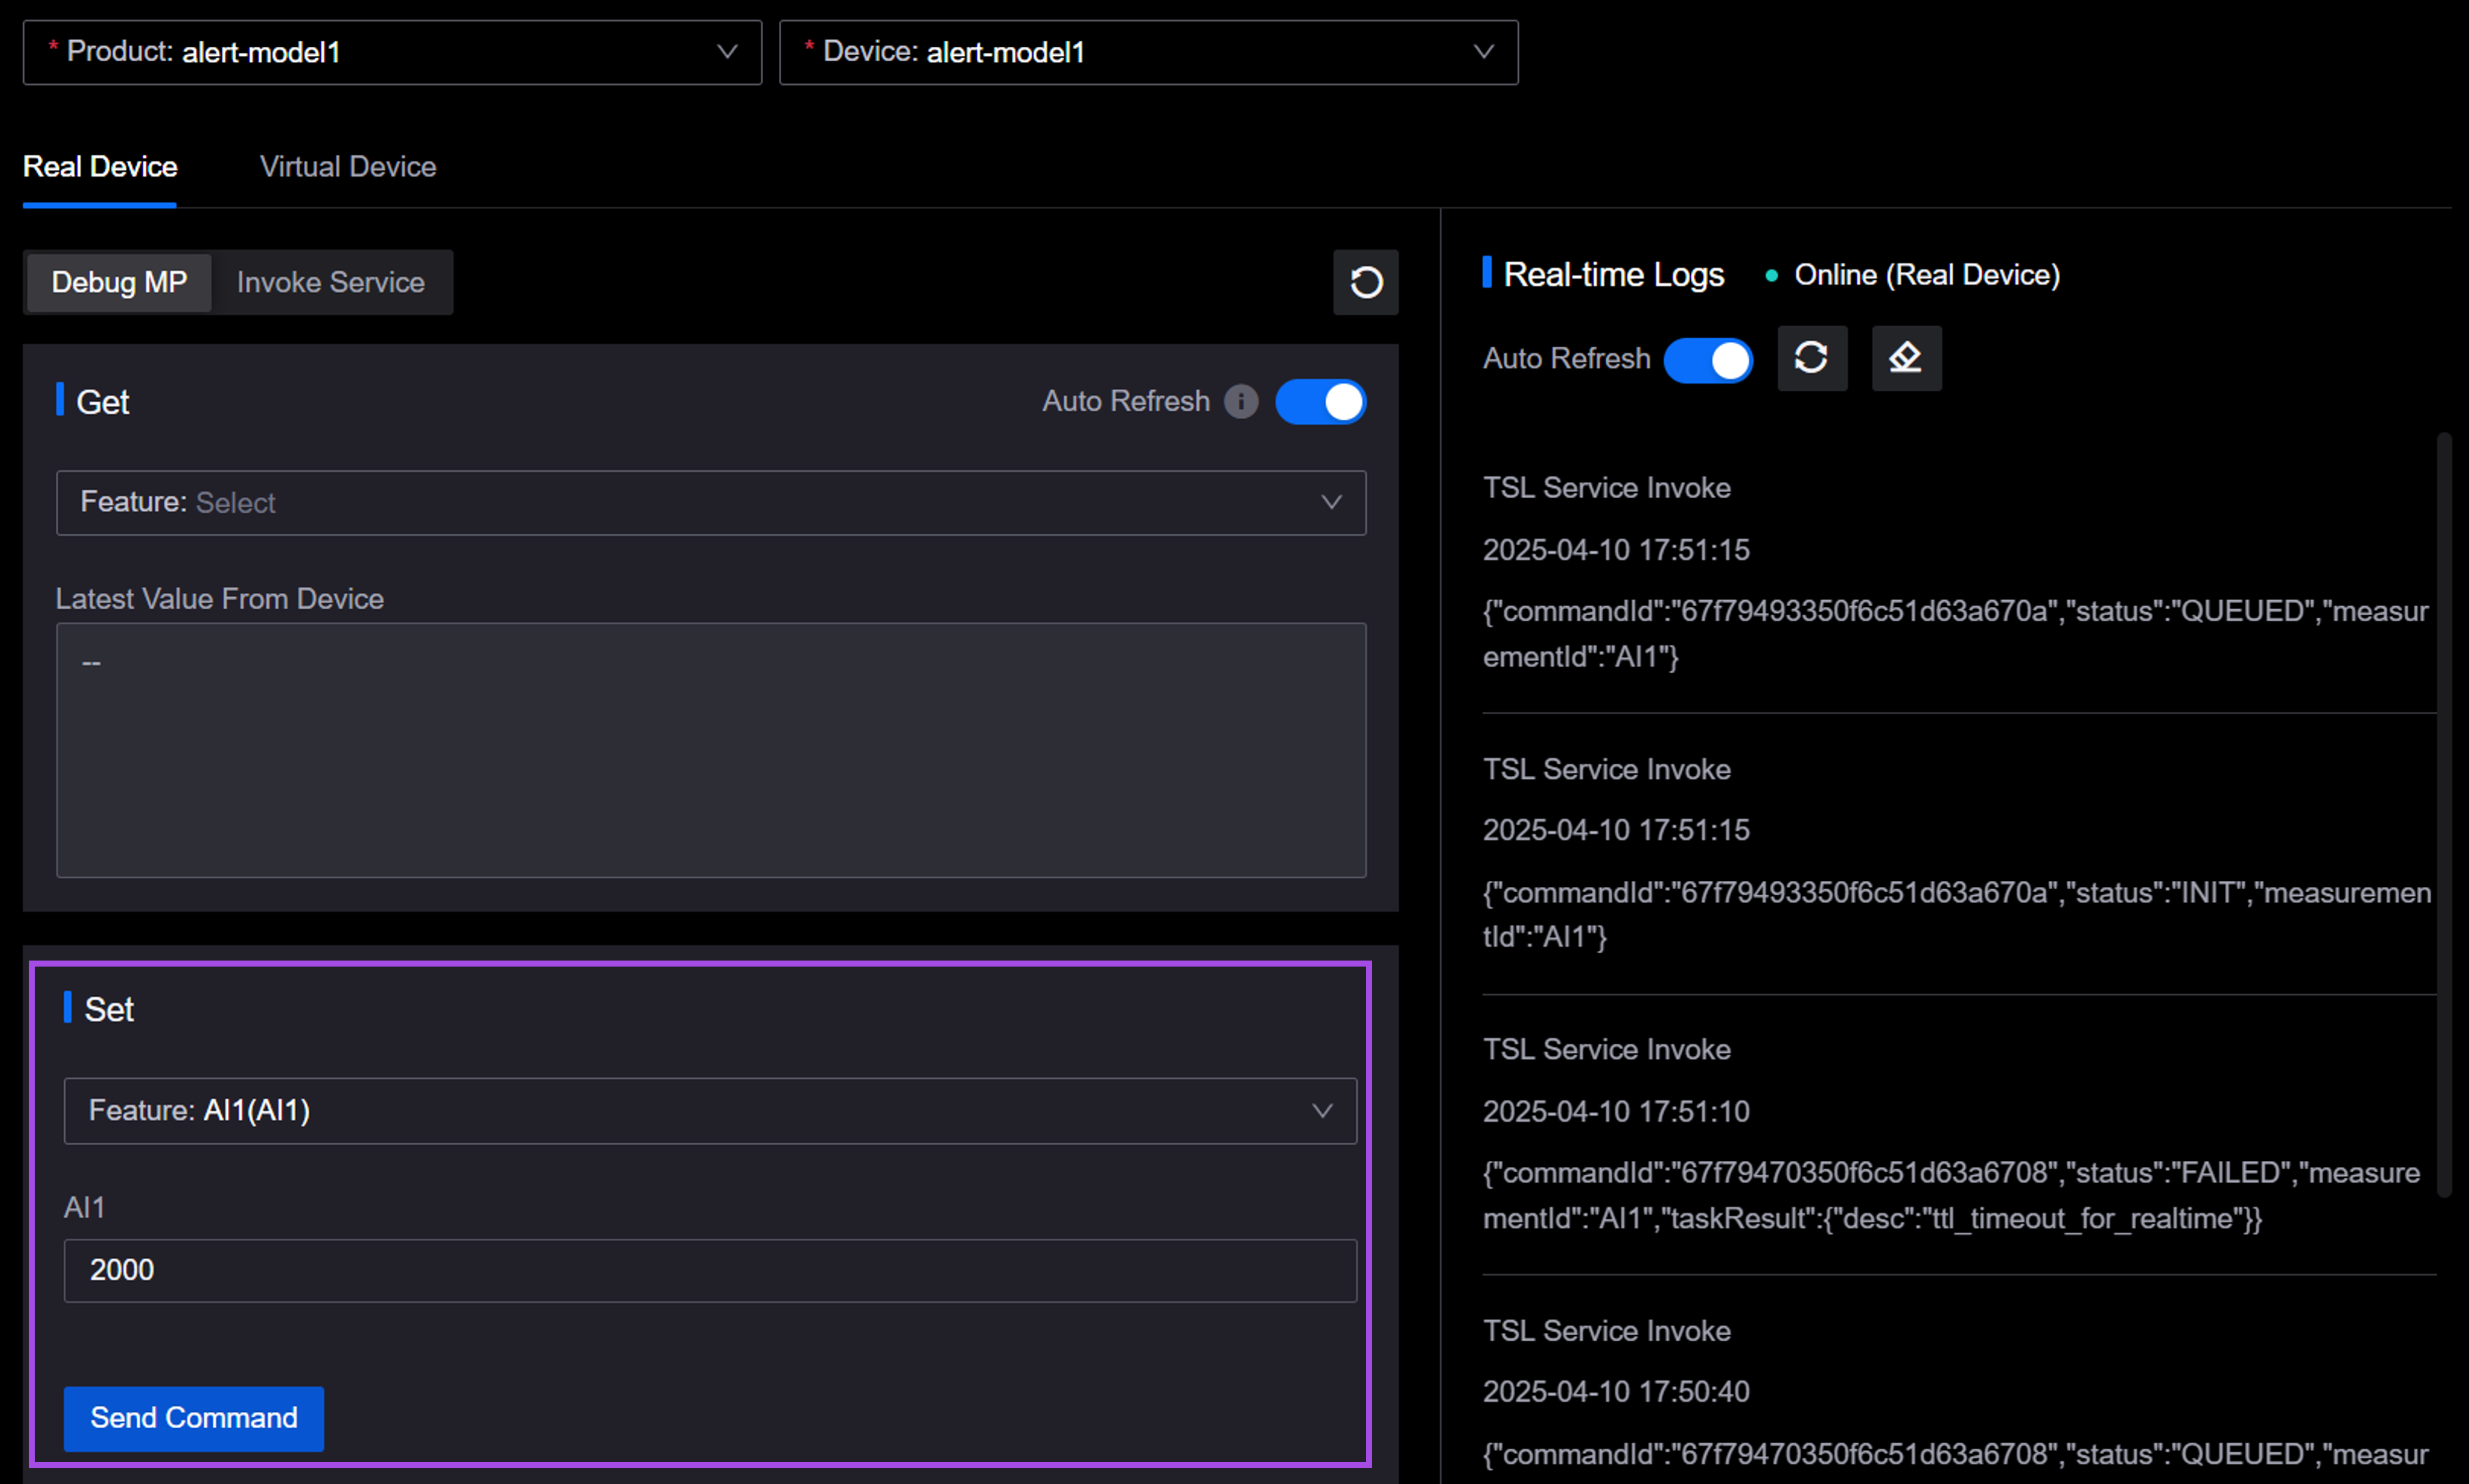Click the Set Feature AI1 chevron
Screen dimensions: 2469x1484
click(x=1322, y=1111)
